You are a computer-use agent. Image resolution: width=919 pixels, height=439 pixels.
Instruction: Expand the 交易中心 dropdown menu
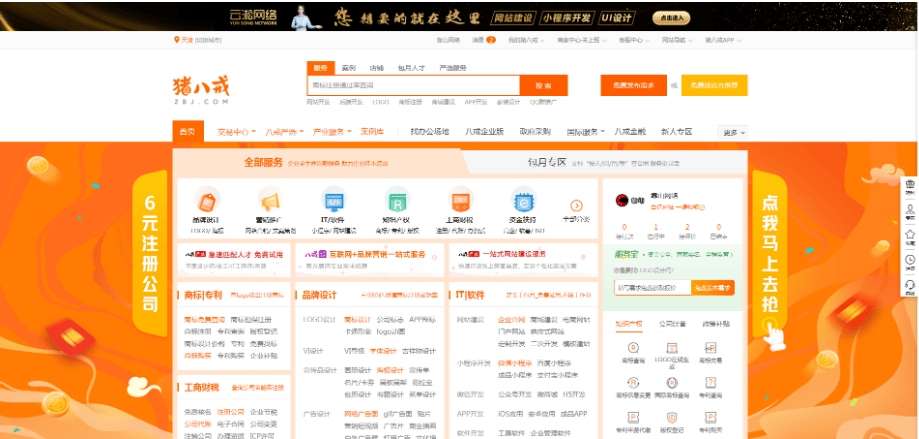(x=235, y=132)
